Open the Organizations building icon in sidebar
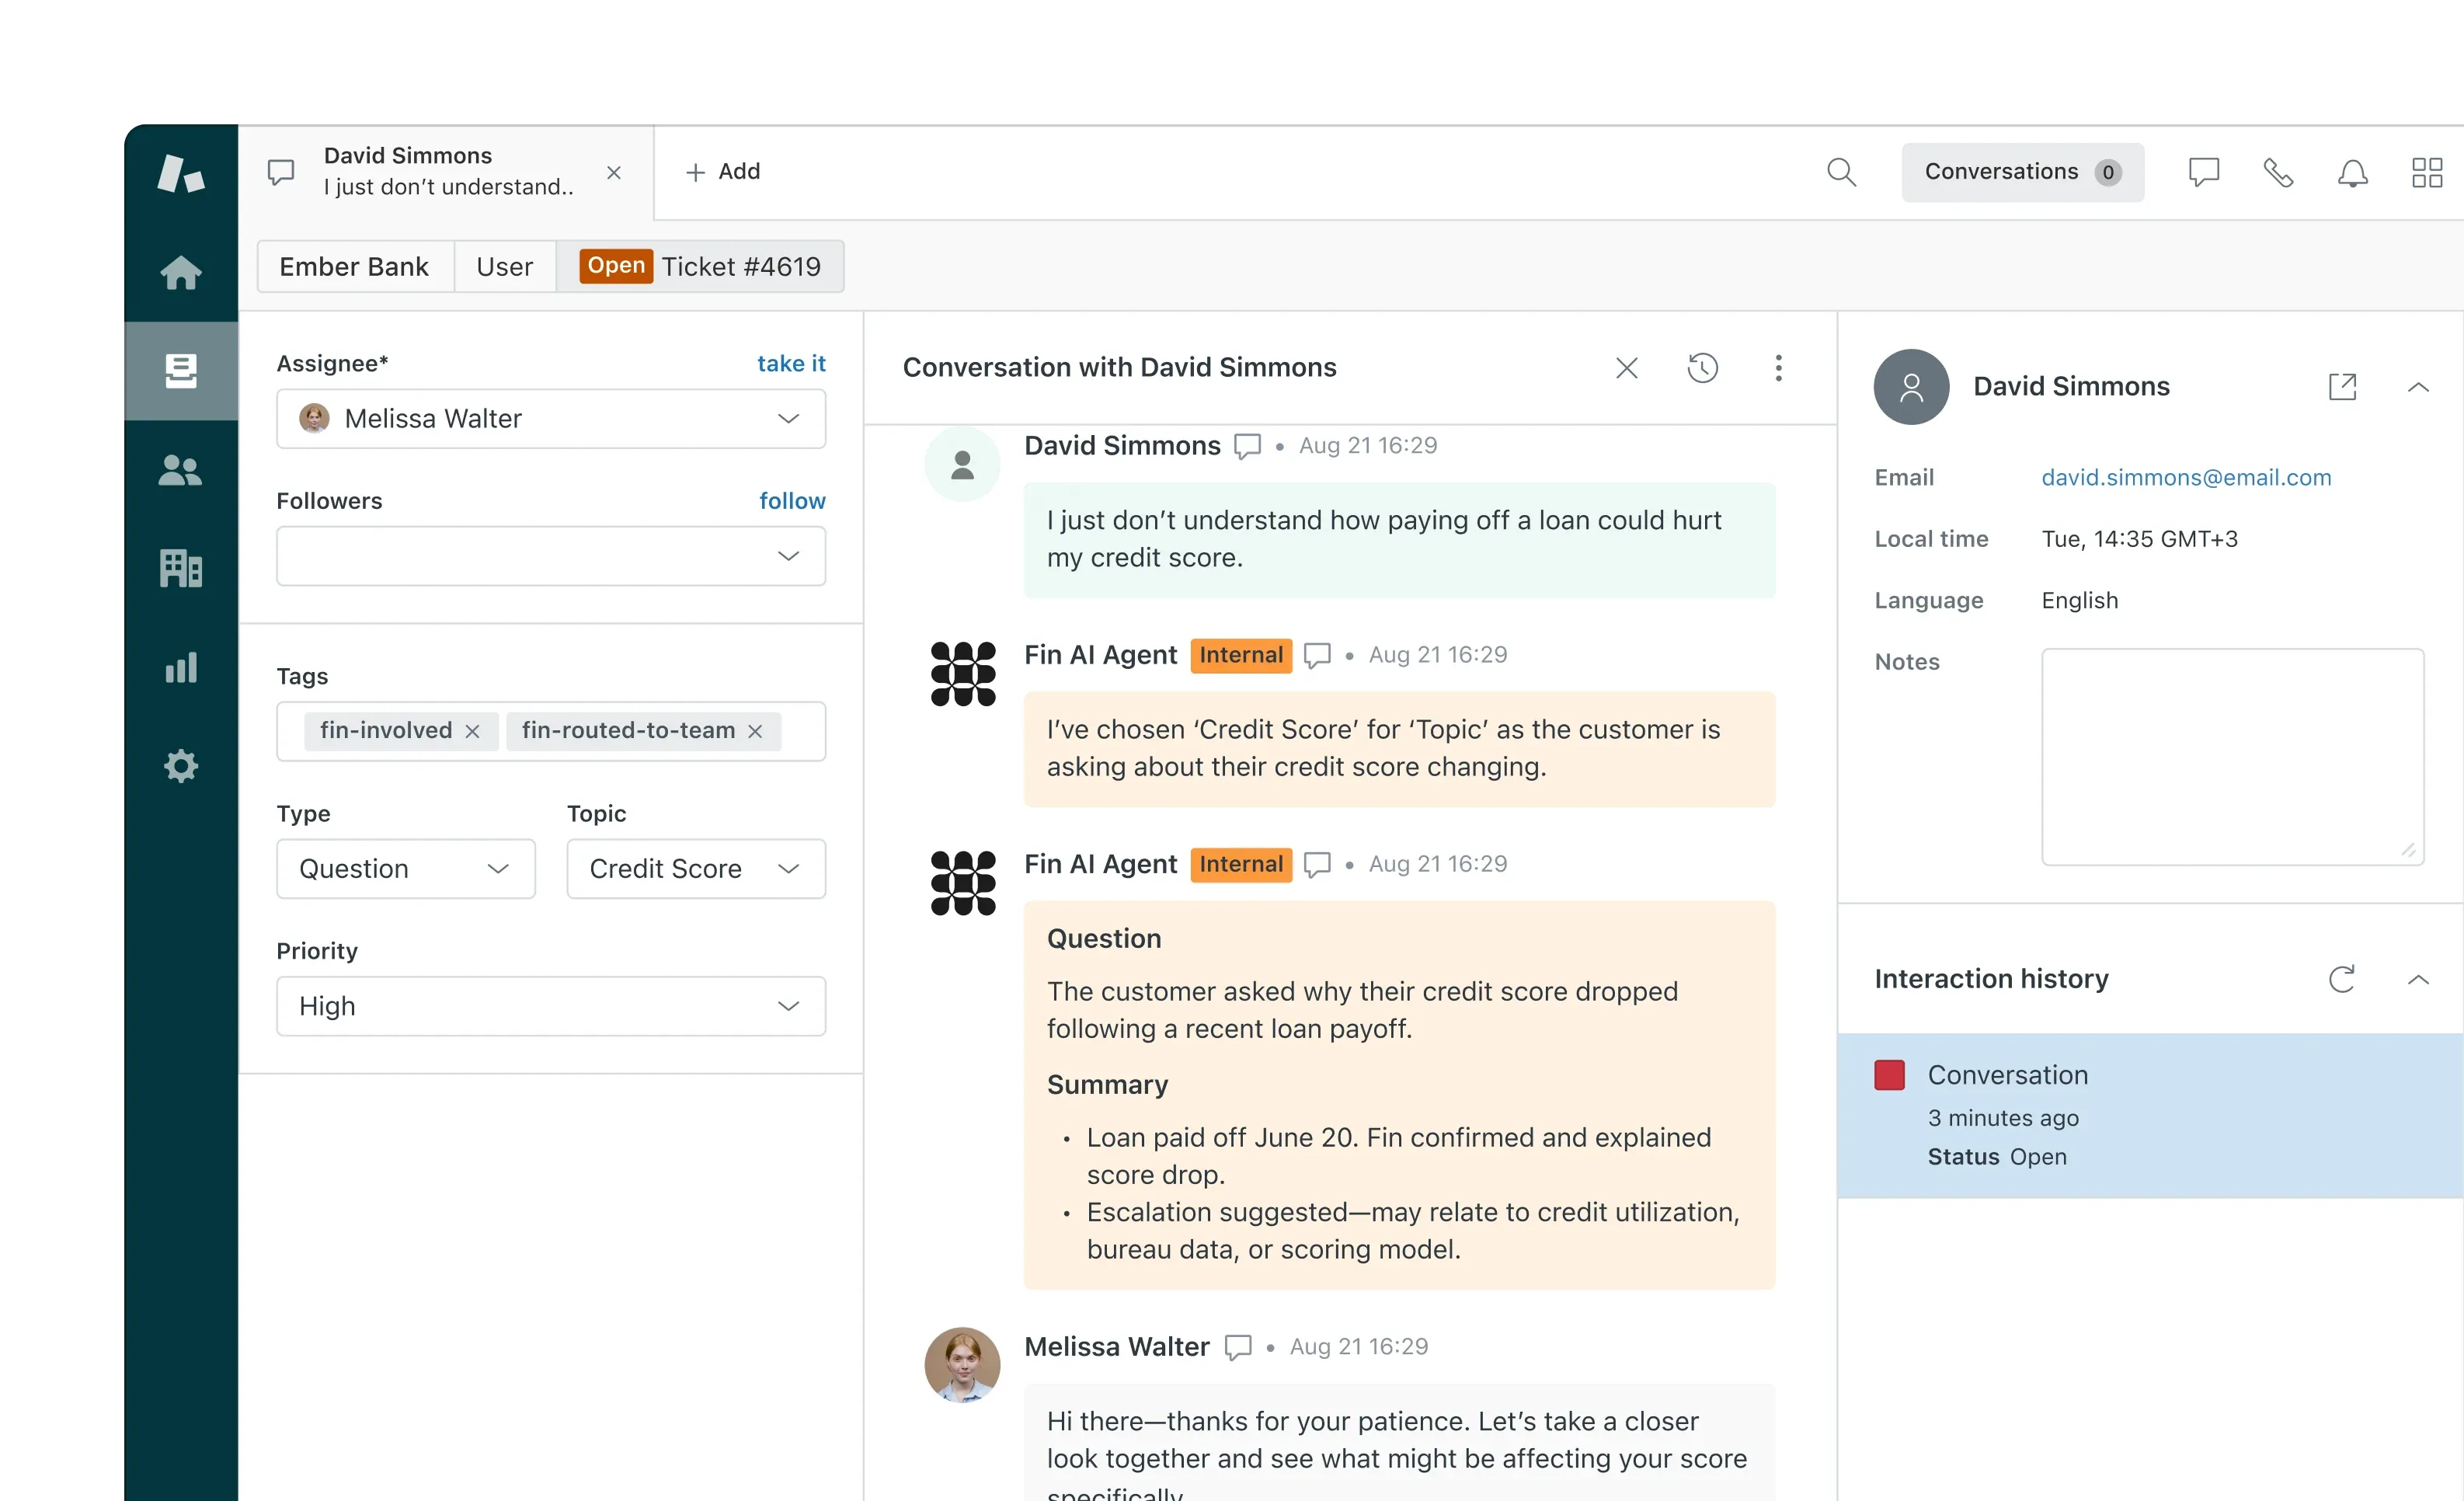Screen dimensions: 2464x1501 coord(181,568)
